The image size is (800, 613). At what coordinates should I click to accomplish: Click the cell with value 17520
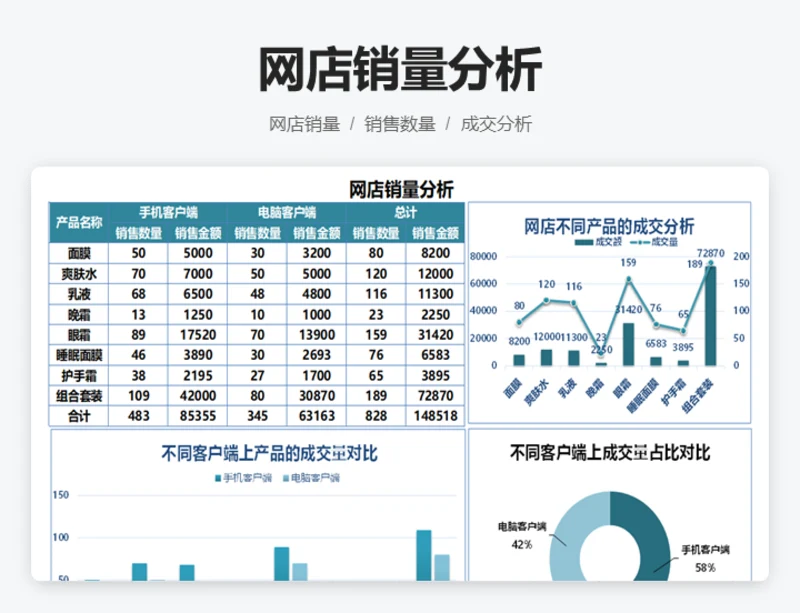point(198,335)
